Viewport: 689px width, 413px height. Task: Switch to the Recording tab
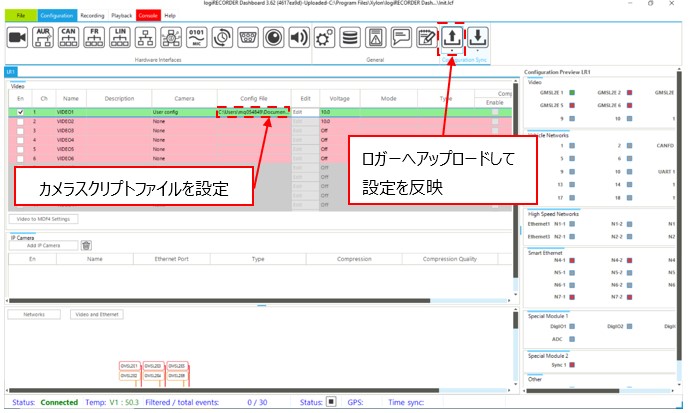point(93,16)
